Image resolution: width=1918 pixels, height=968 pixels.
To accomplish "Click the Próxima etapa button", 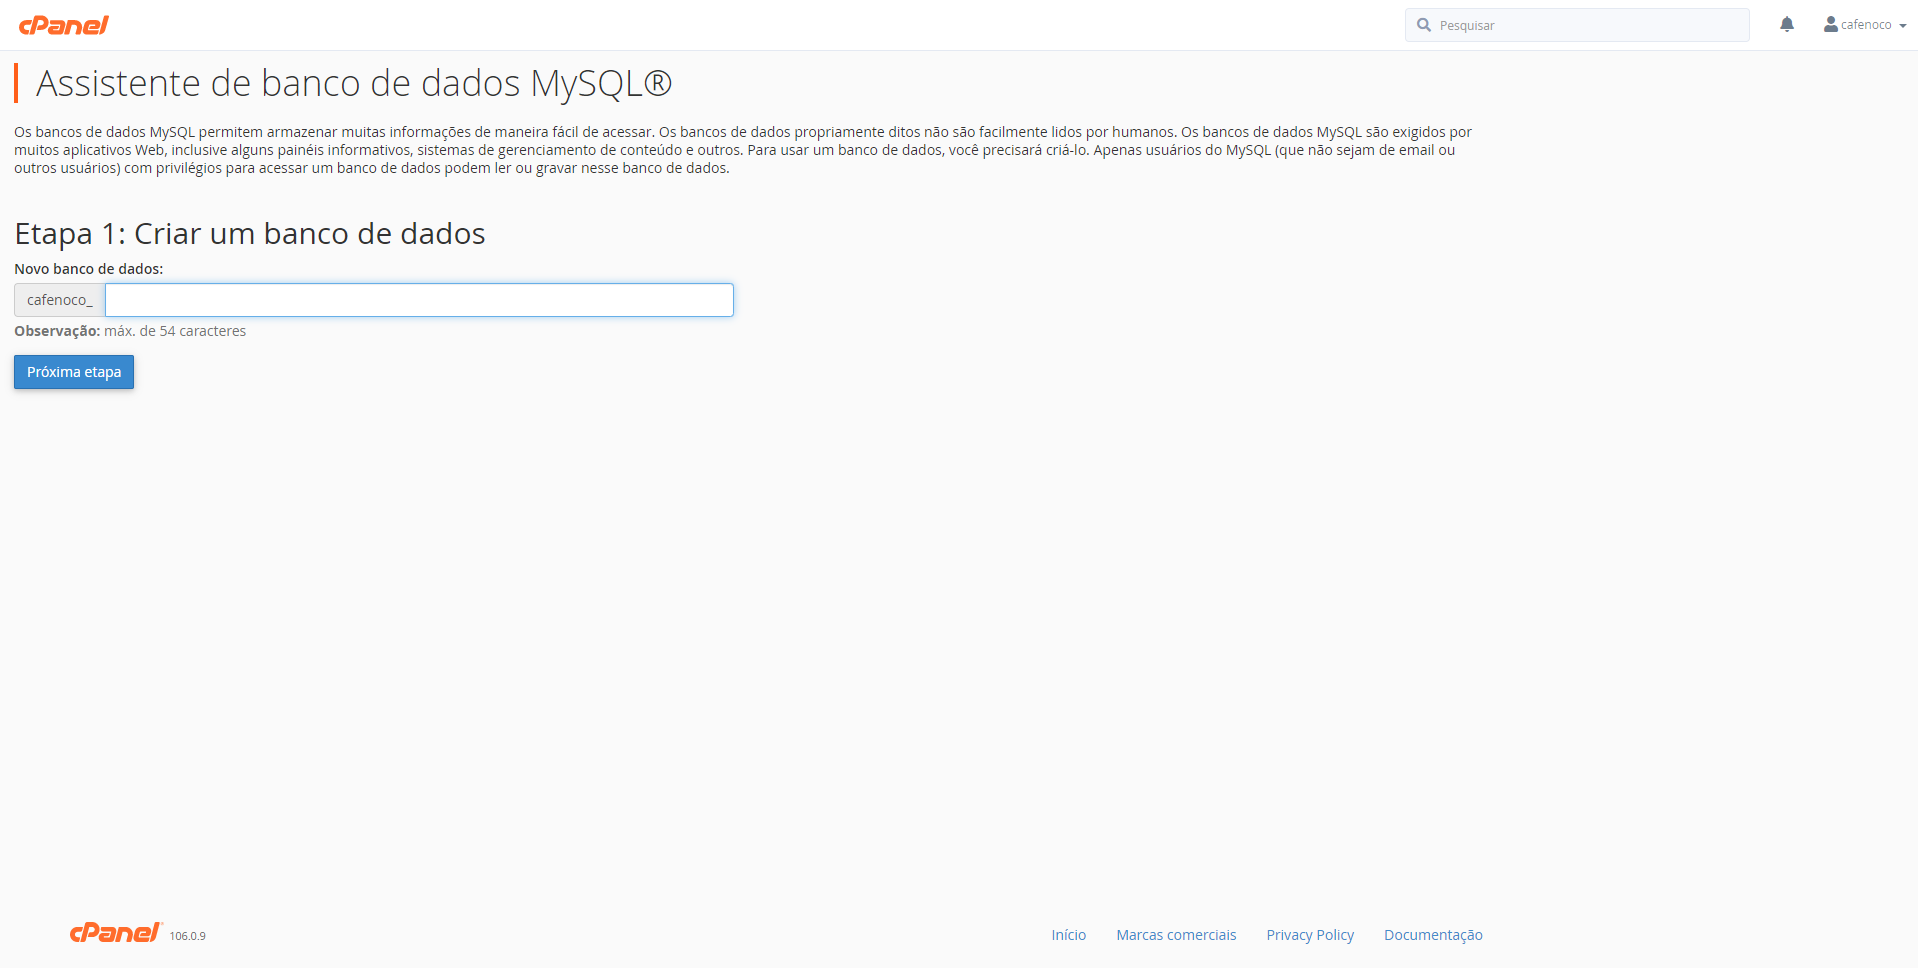I will point(74,372).
